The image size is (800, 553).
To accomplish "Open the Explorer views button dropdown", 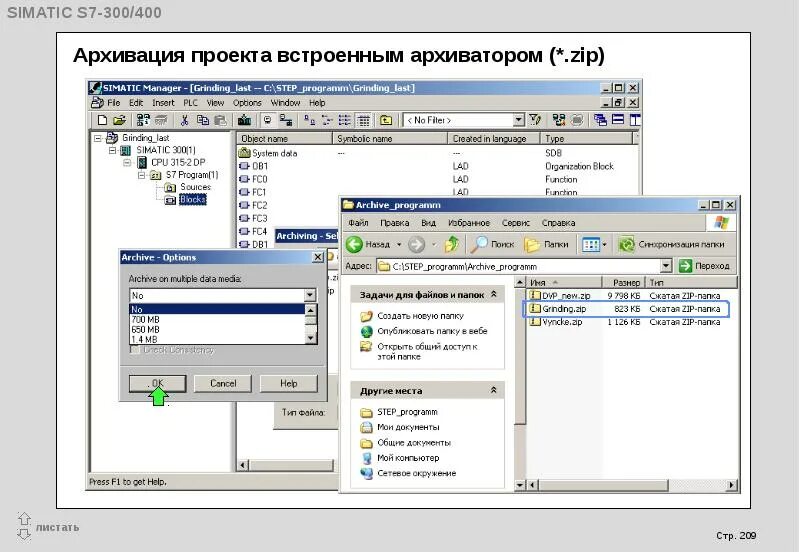I will tap(604, 245).
